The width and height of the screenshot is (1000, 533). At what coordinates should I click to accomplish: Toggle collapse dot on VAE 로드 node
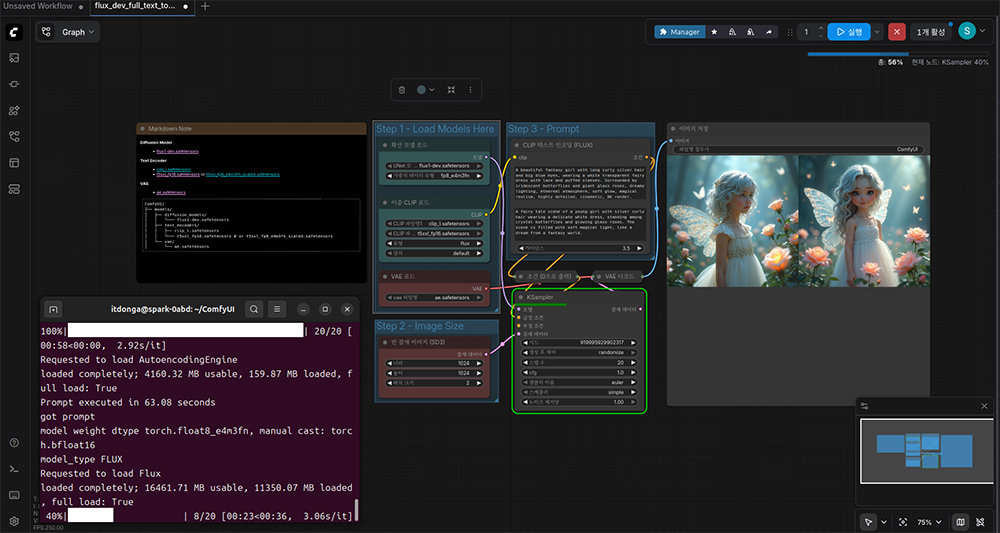point(385,277)
